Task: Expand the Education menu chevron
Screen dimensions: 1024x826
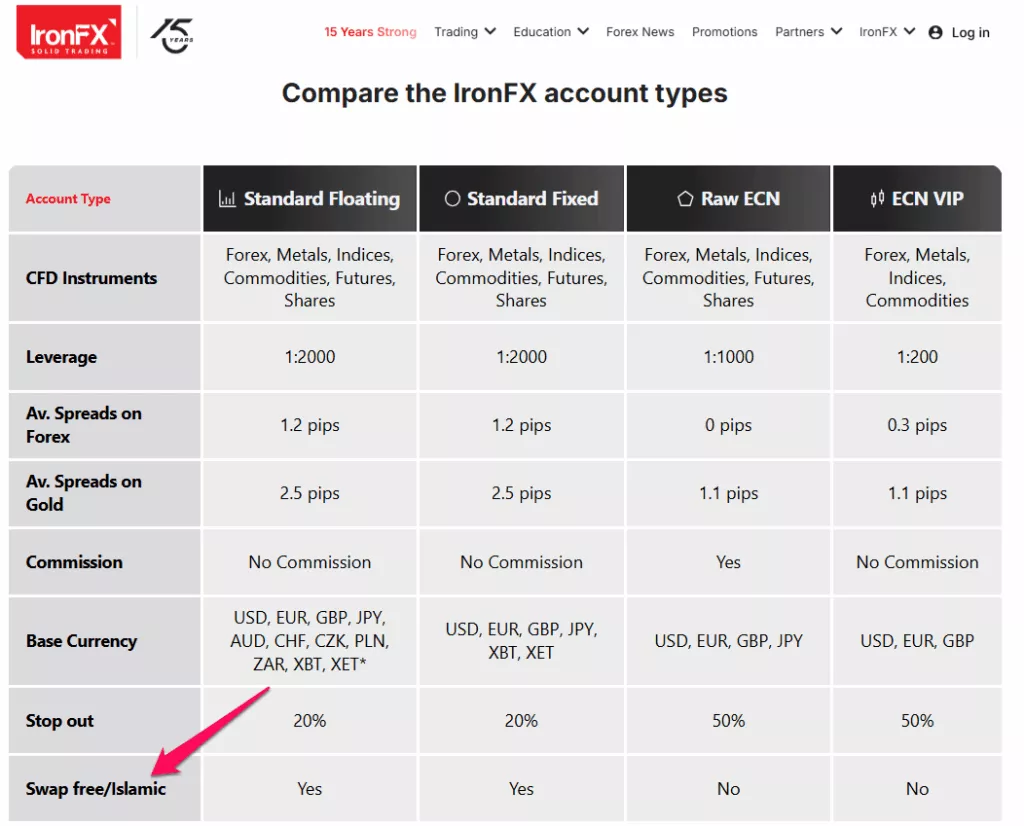Action: click(x=583, y=31)
